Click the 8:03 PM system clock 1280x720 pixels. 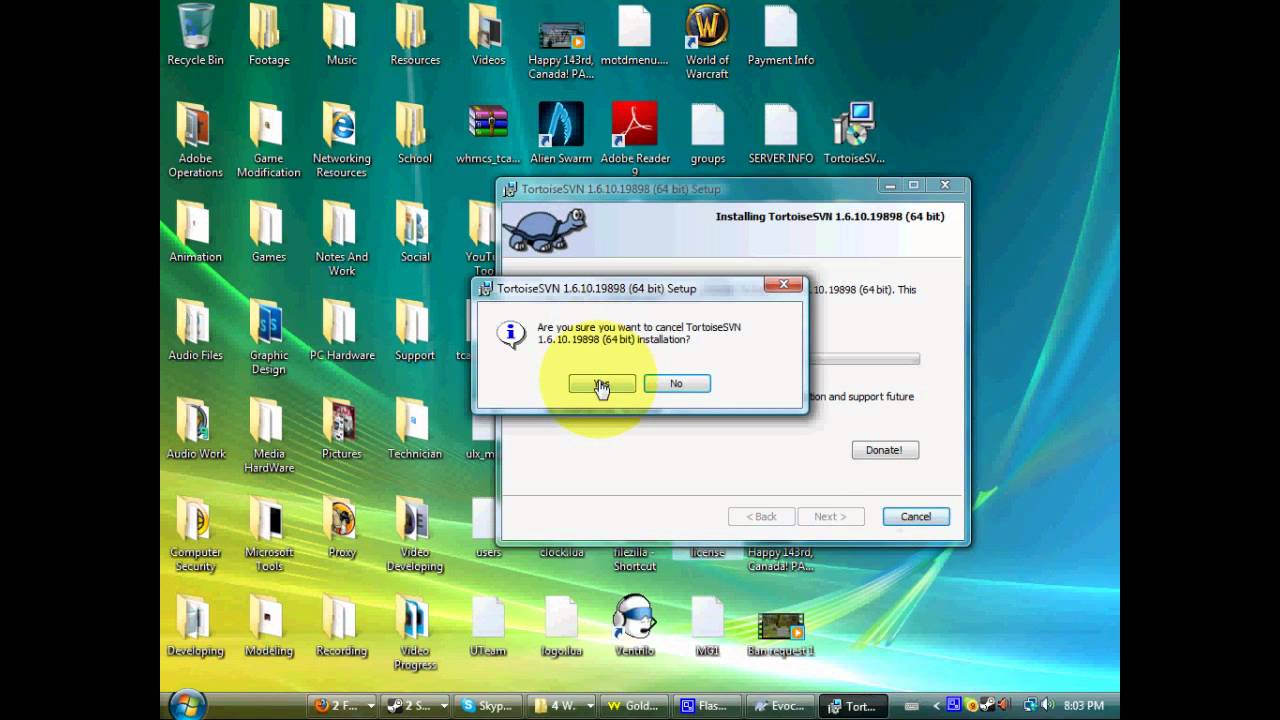1084,706
